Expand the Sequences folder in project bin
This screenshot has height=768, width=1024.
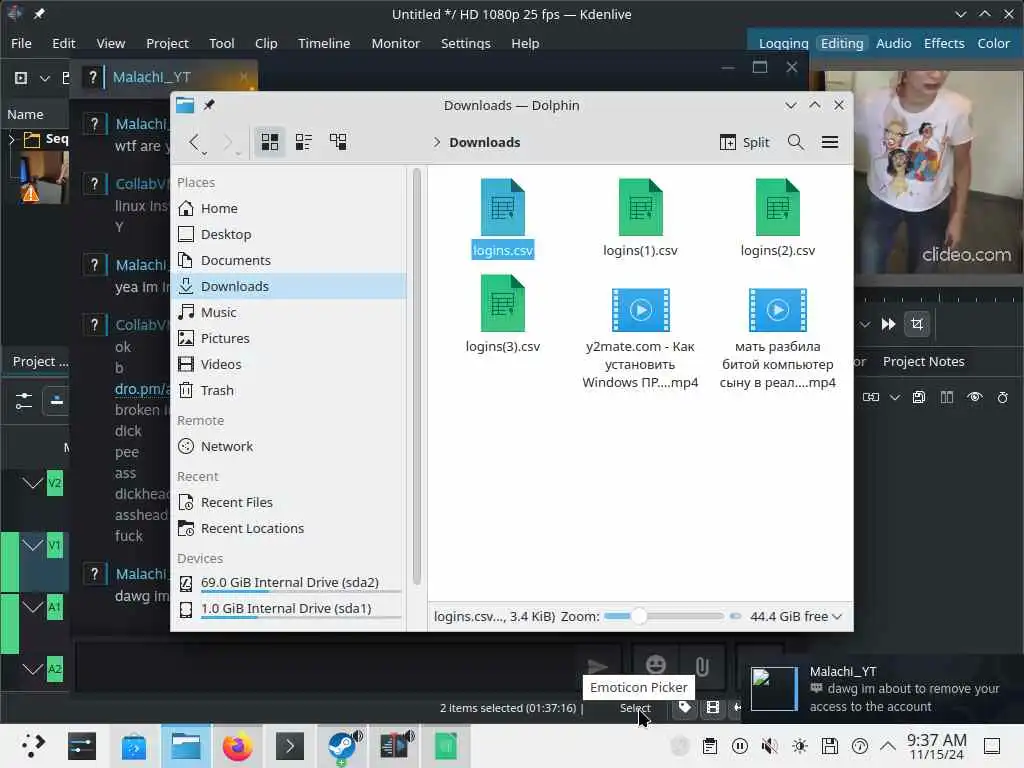(x=11, y=138)
